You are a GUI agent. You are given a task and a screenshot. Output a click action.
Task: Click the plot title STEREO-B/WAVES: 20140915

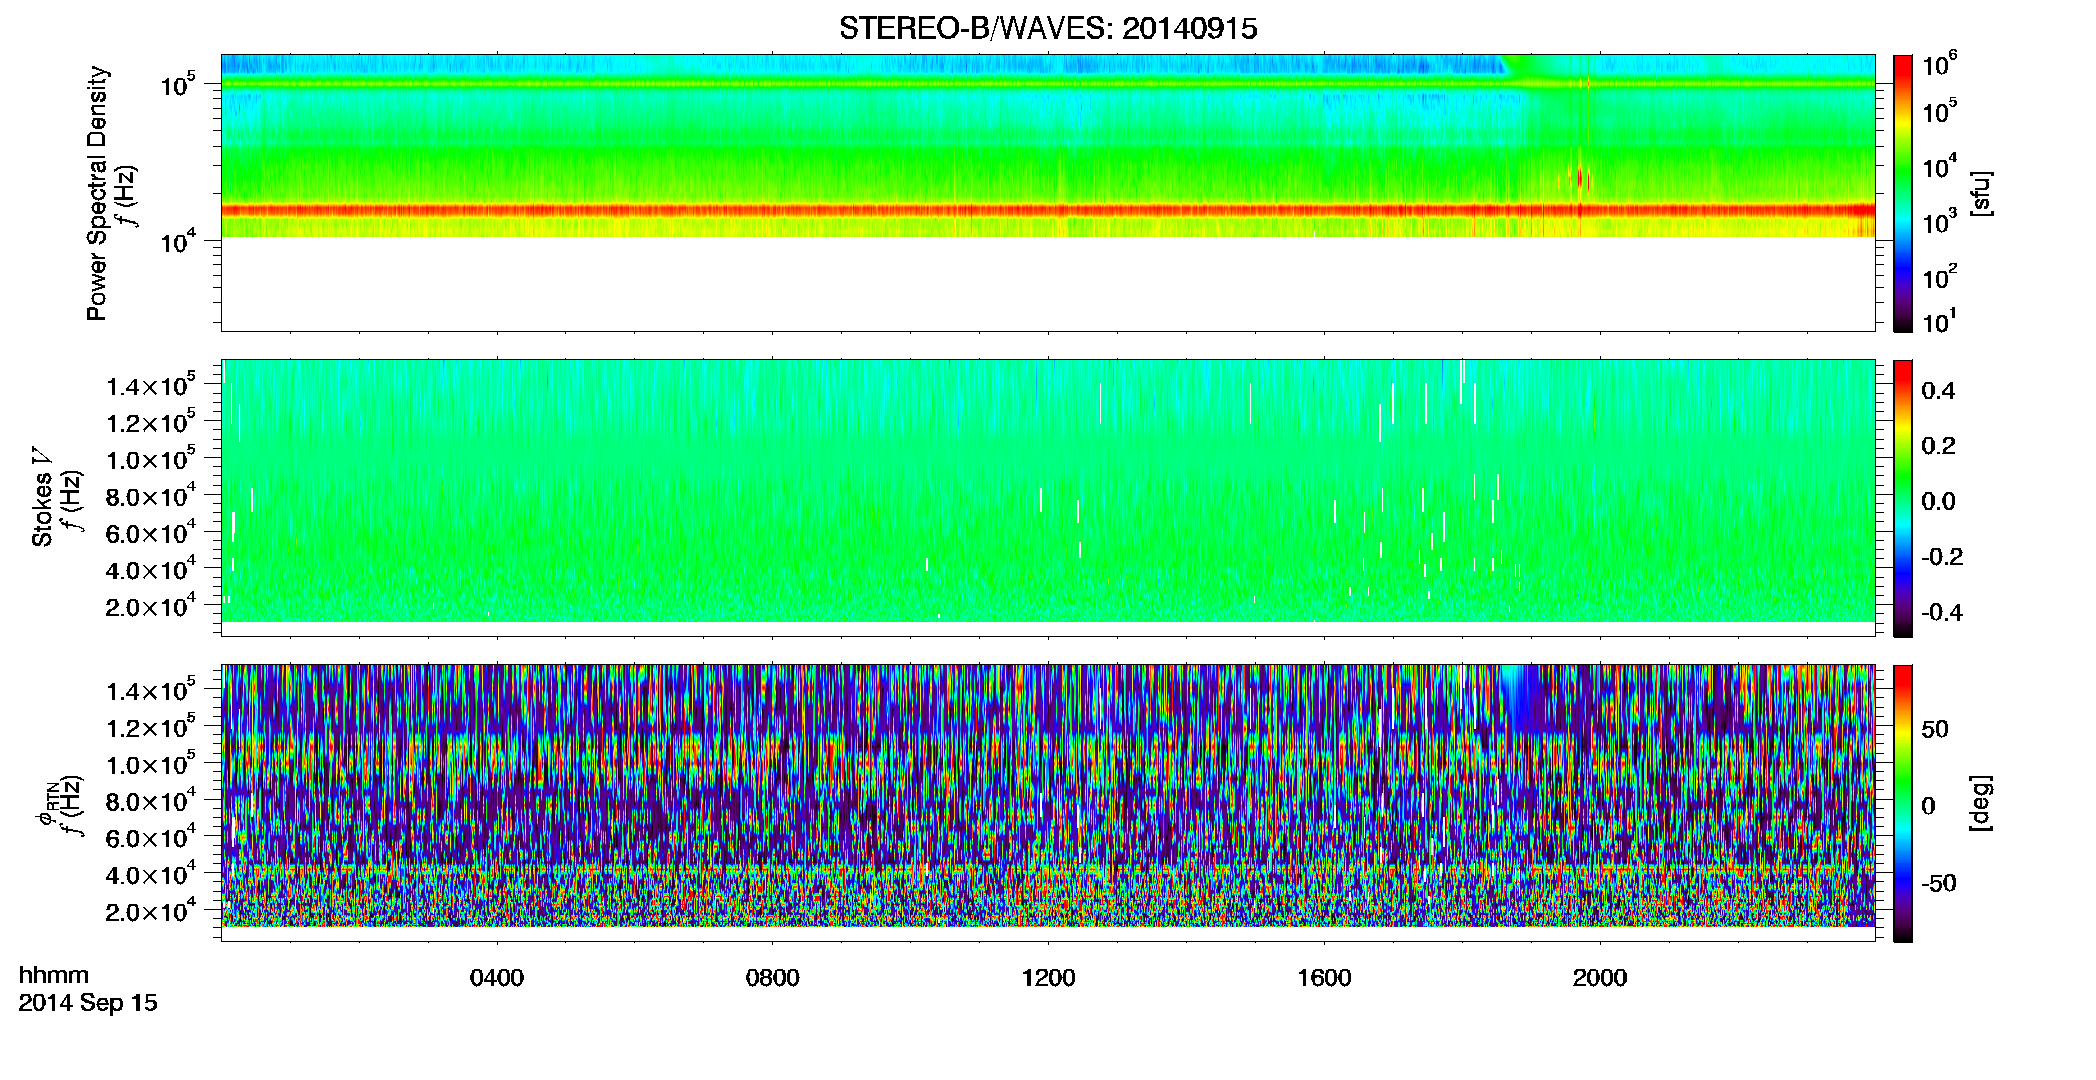click(1048, 28)
